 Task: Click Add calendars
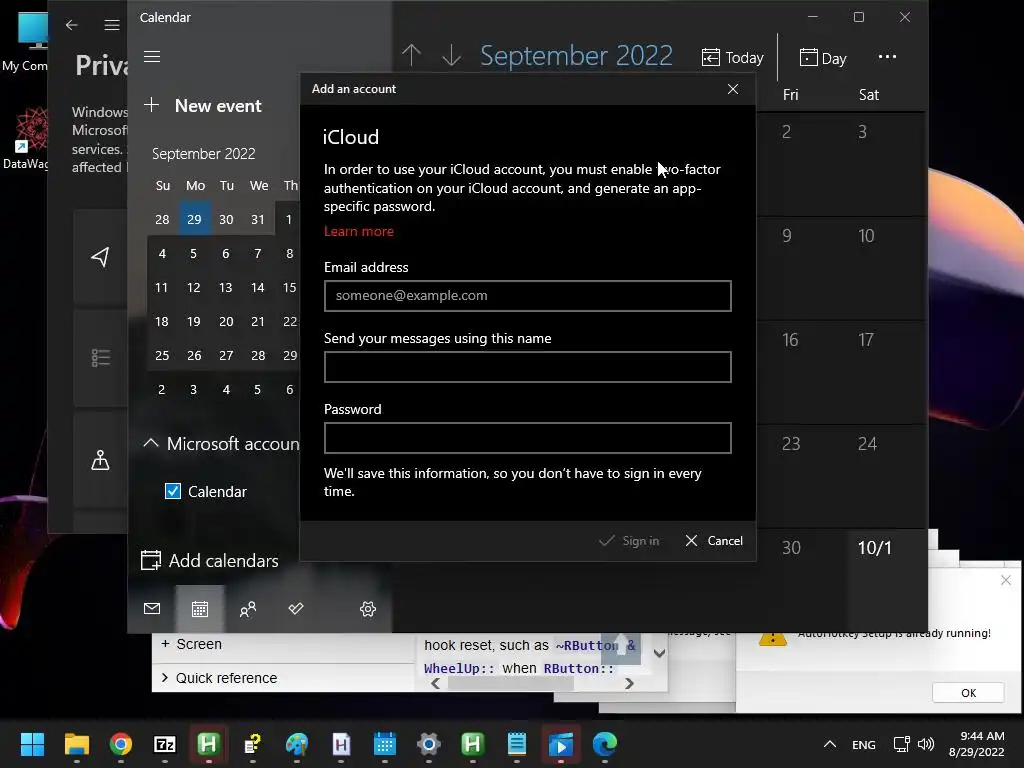(210, 560)
